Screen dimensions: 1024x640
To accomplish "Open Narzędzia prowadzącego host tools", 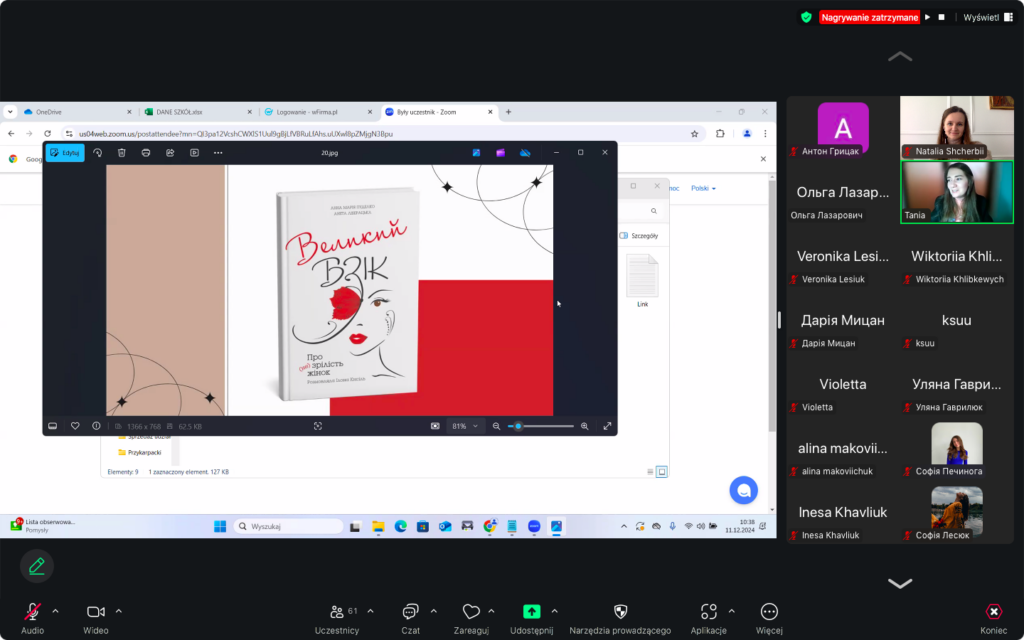I will point(620,612).
